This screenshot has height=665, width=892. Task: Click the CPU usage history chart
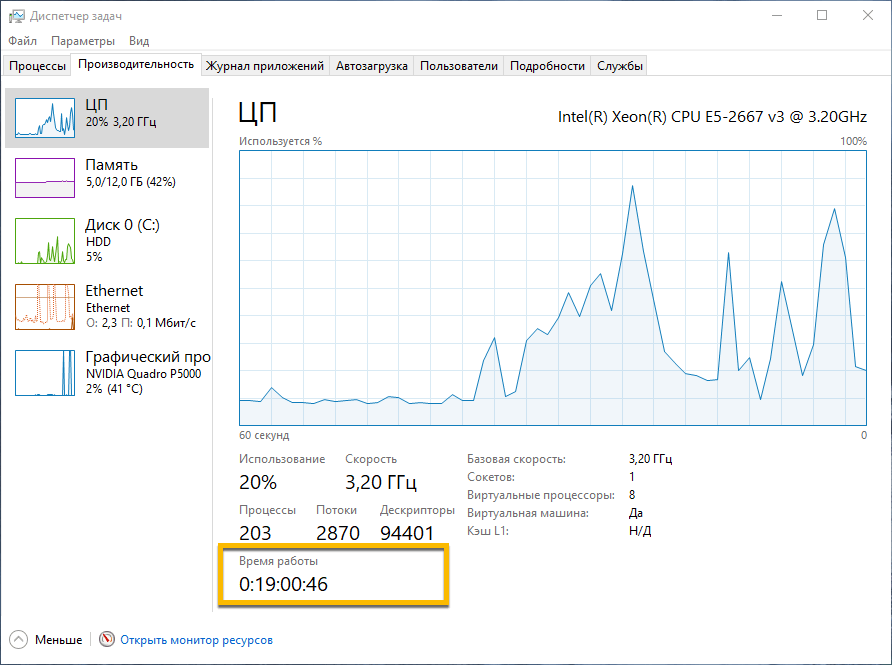click(552, 288)
